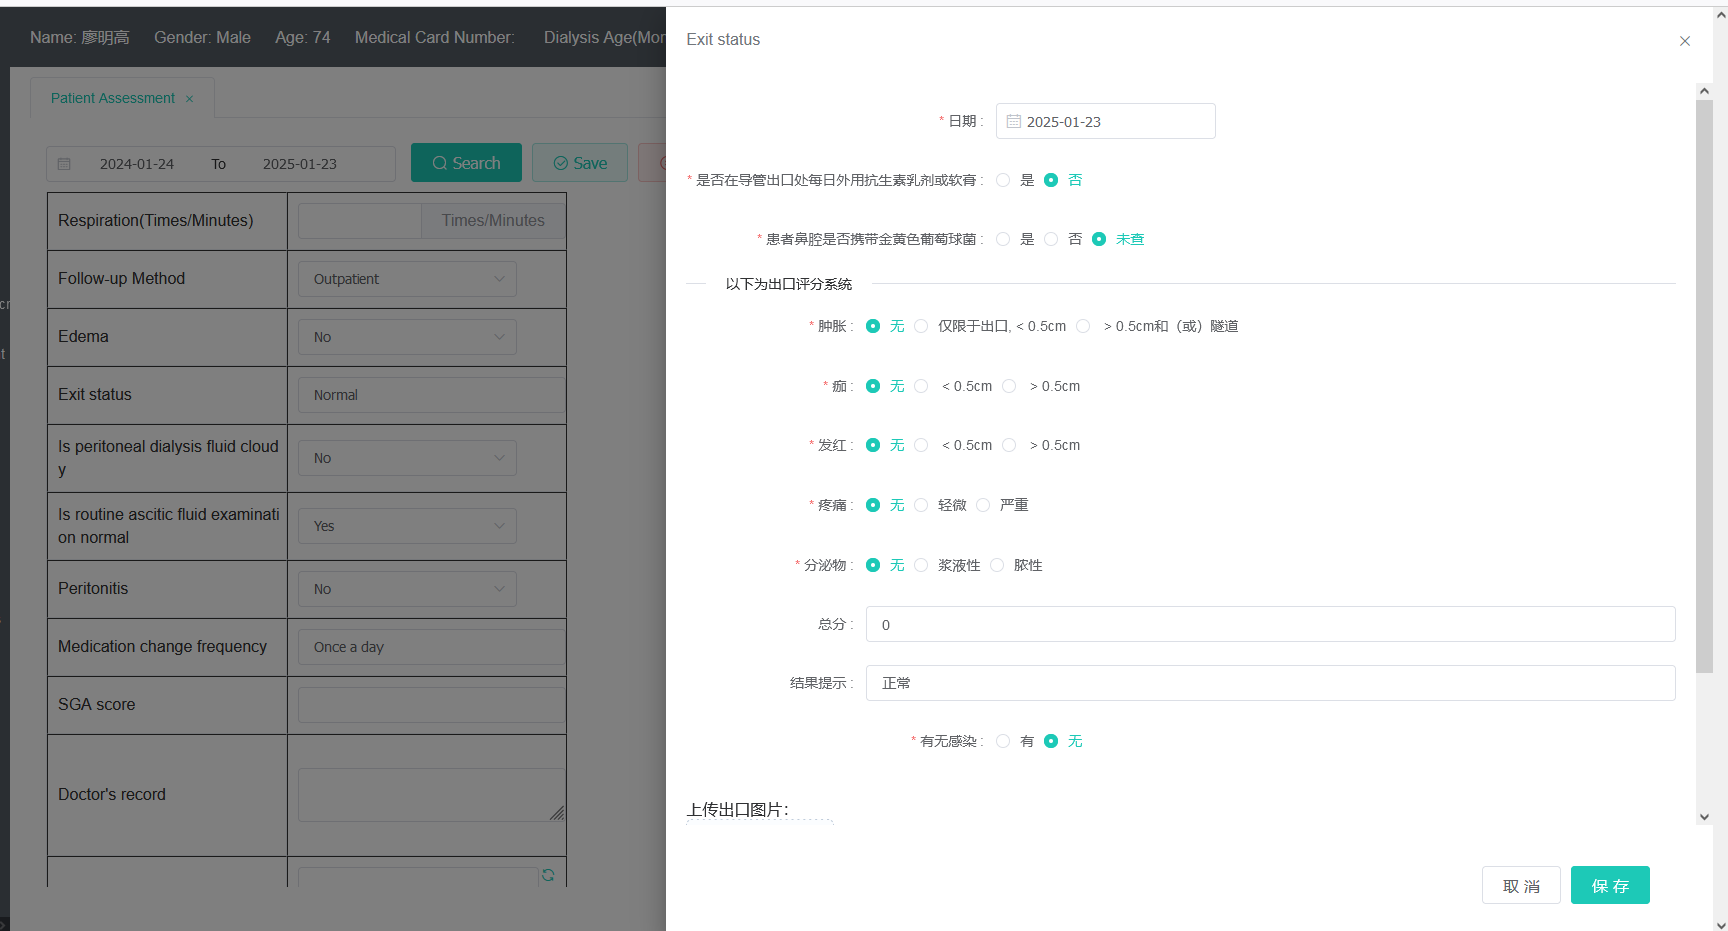
Task: Click the Doctor's record text area
Action: coord(432,795)
